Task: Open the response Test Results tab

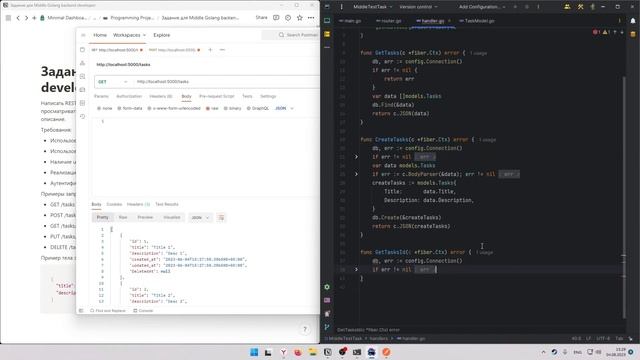Action: [x=167, y=204]
